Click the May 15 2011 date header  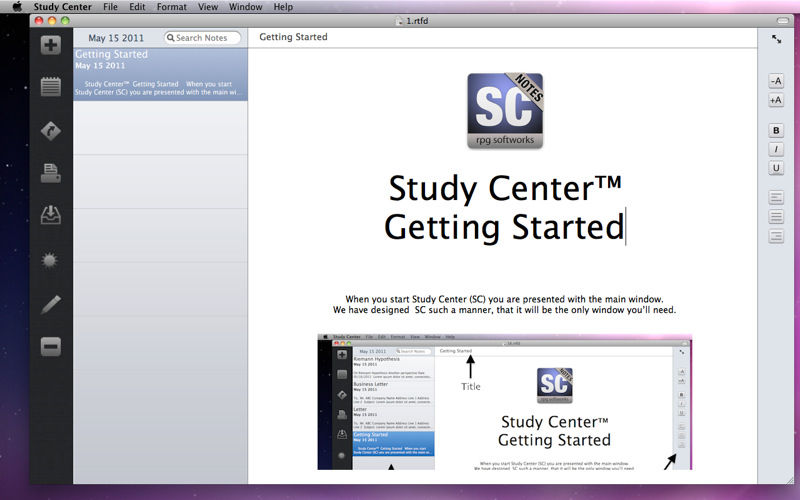(116, 38)
